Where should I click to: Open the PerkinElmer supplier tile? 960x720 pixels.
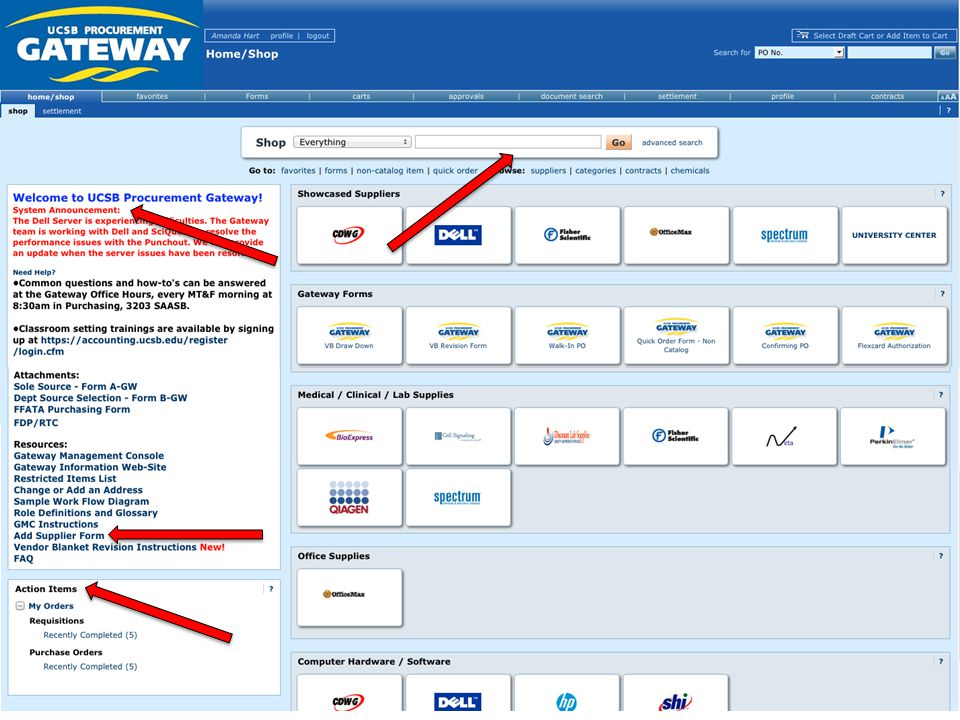tap(893, 437)
